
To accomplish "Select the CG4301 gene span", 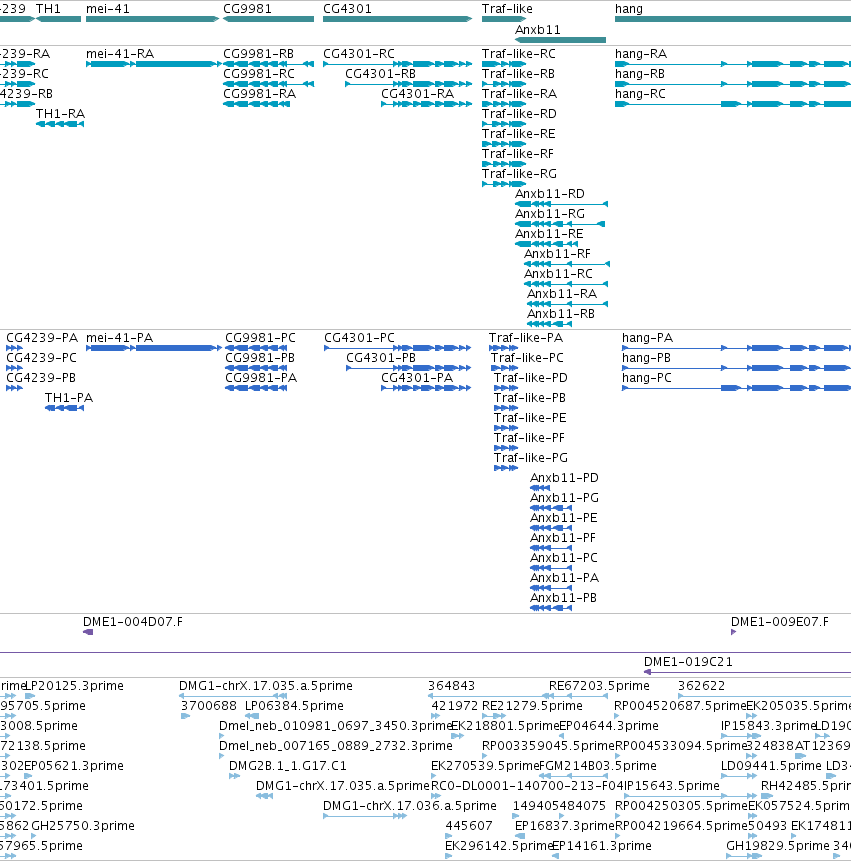I will click(397, 19).
